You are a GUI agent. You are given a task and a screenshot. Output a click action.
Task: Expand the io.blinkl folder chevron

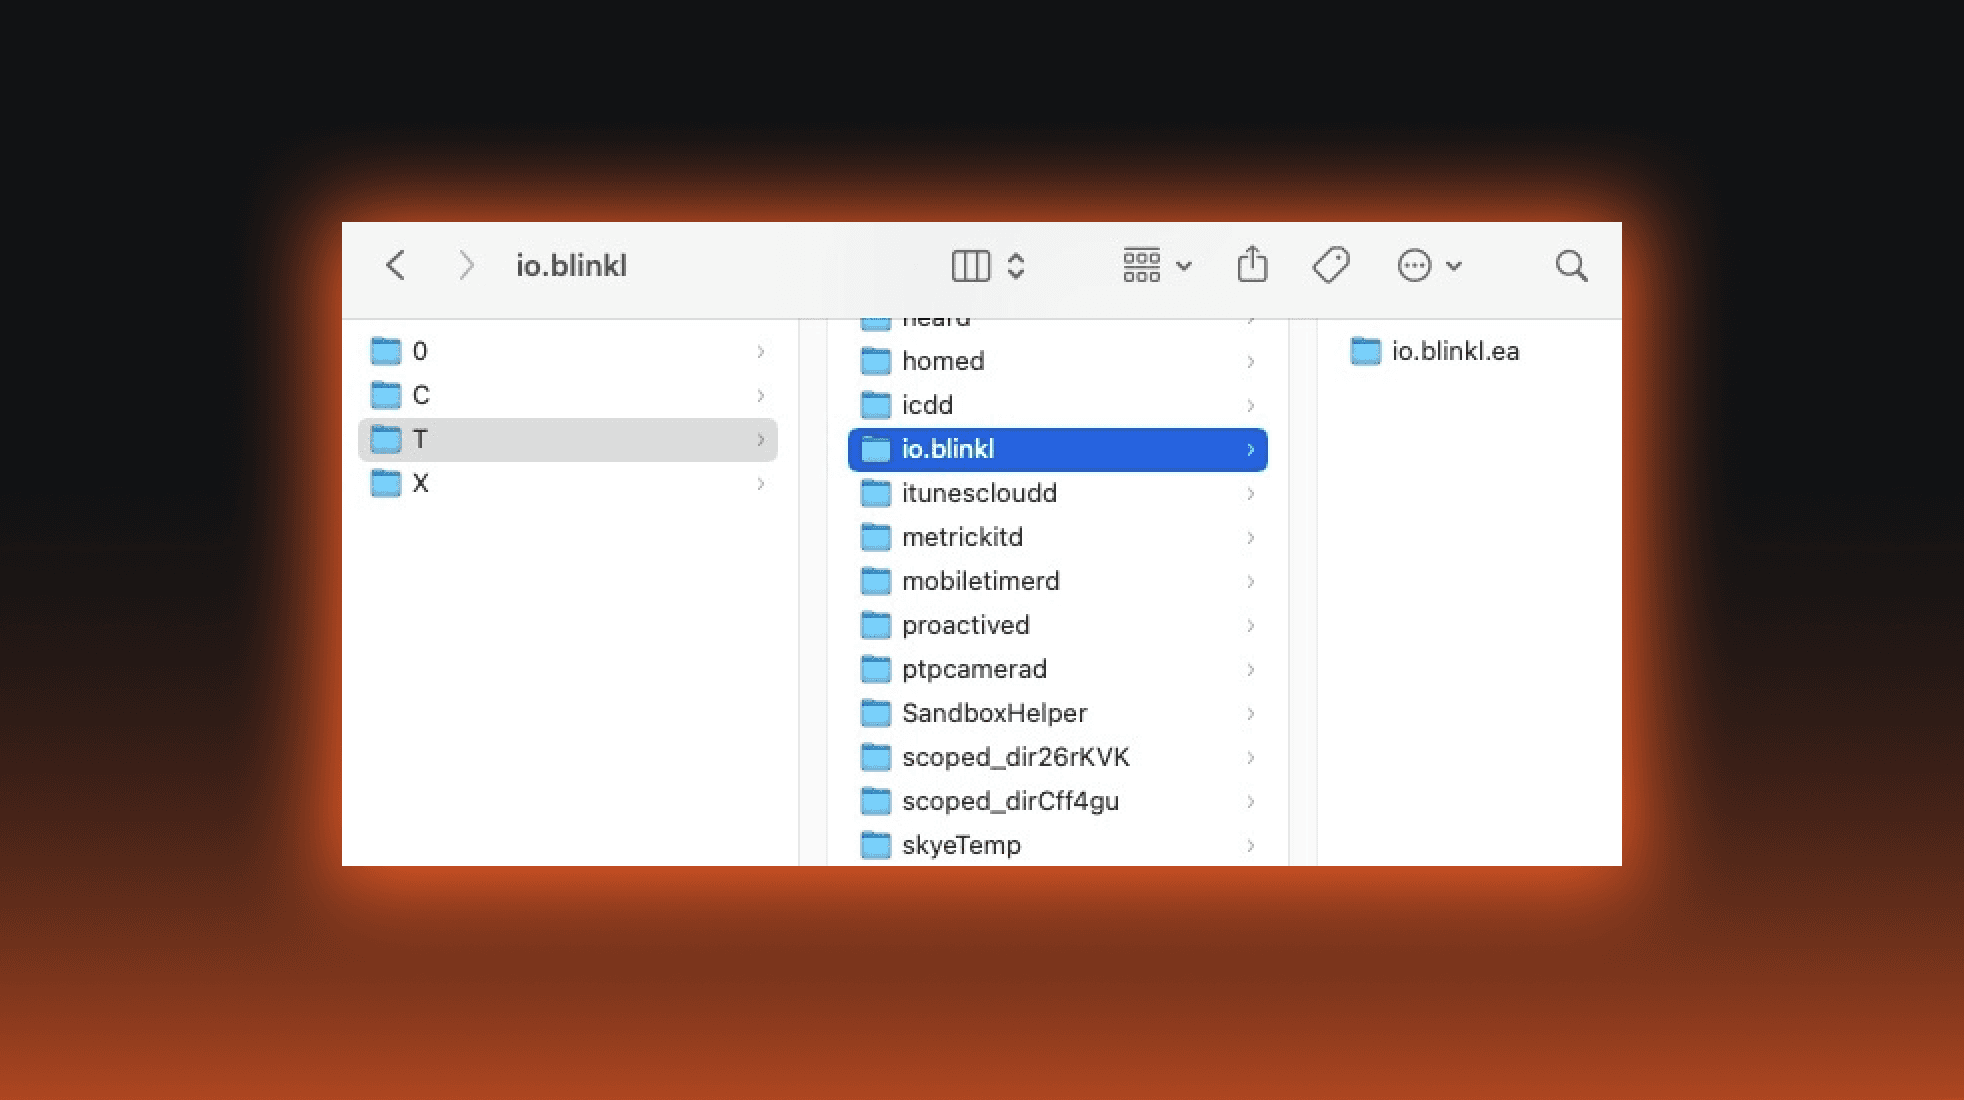click(1250, 450)
